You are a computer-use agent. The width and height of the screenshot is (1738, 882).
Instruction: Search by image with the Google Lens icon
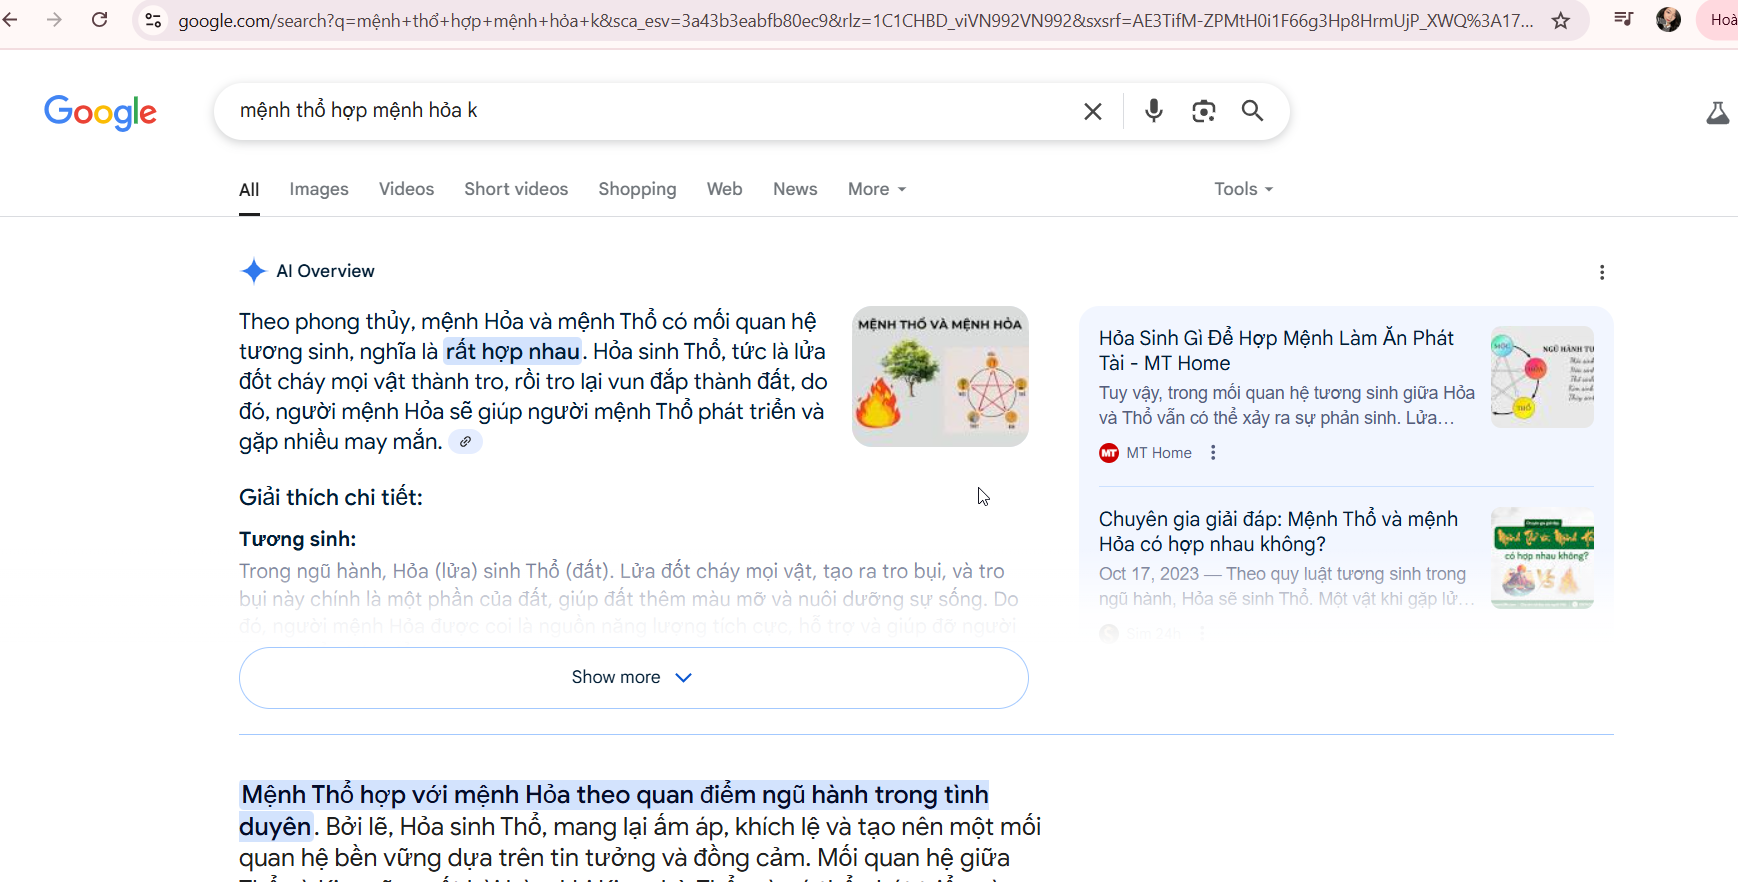1204,111
